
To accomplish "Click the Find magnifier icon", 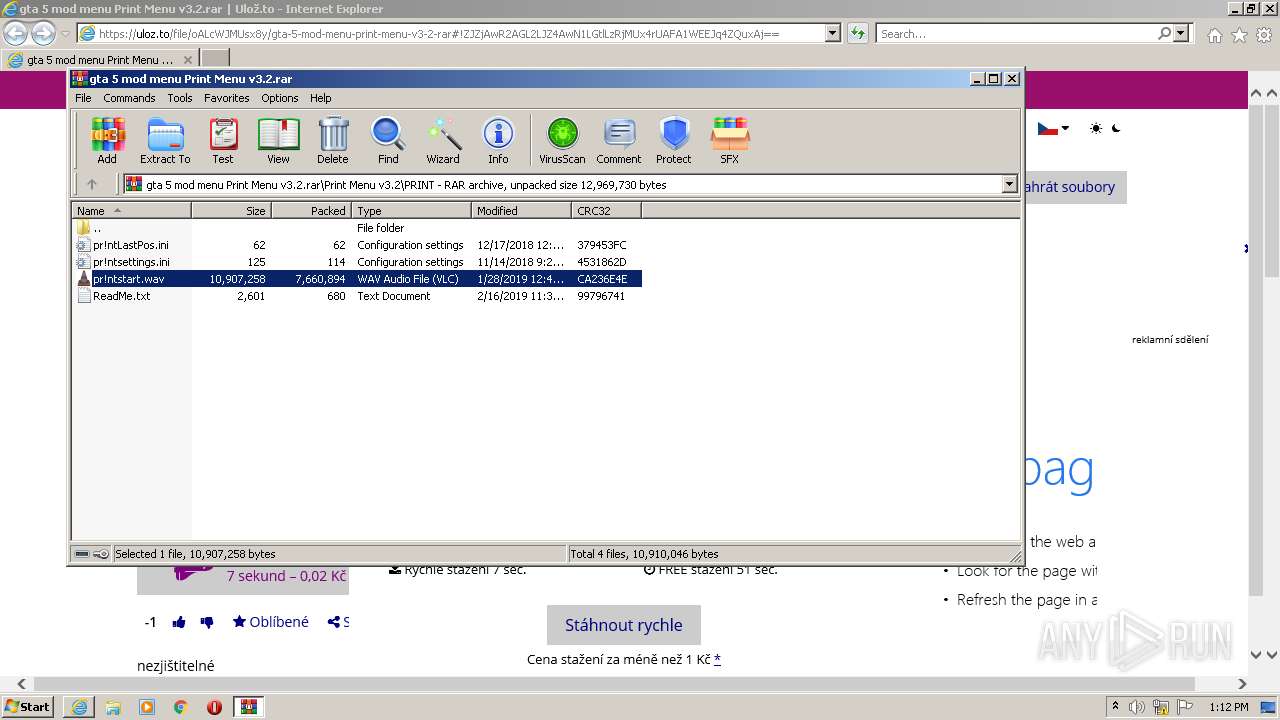I will pyautogui.click(x=388, y=141).
